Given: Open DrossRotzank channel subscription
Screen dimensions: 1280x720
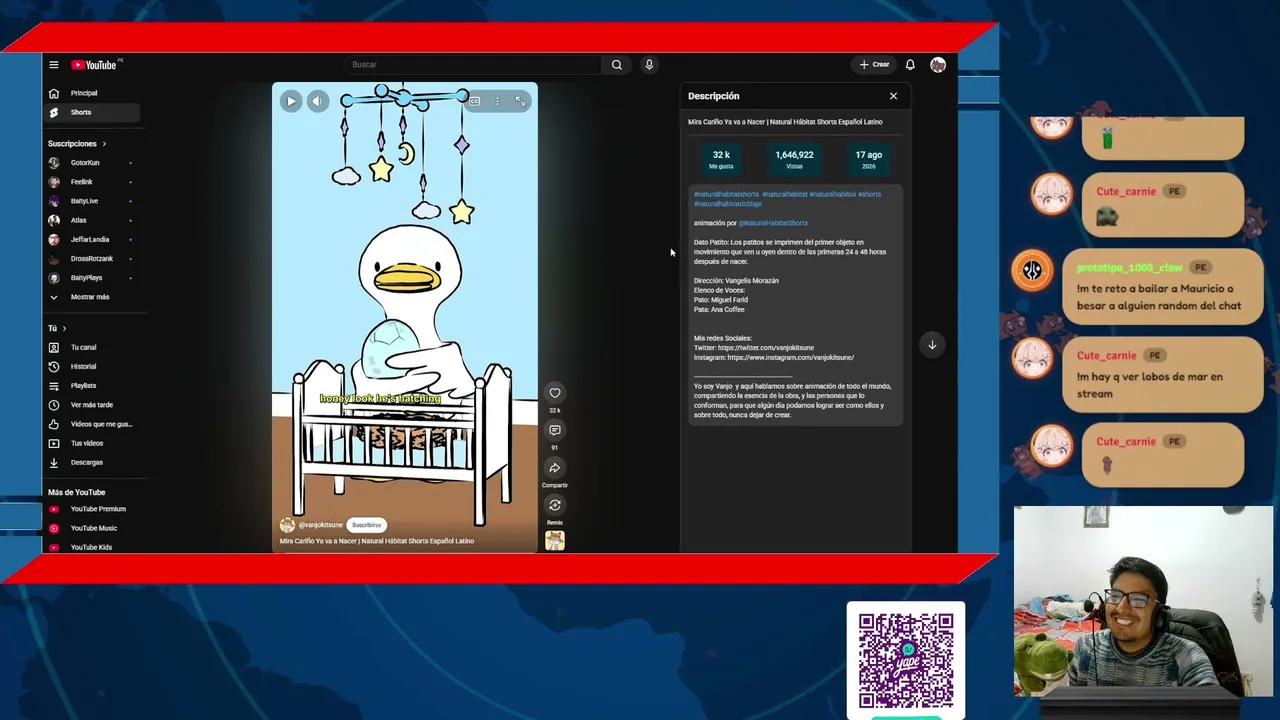Looking at the screenshot, I should [90, 259].
